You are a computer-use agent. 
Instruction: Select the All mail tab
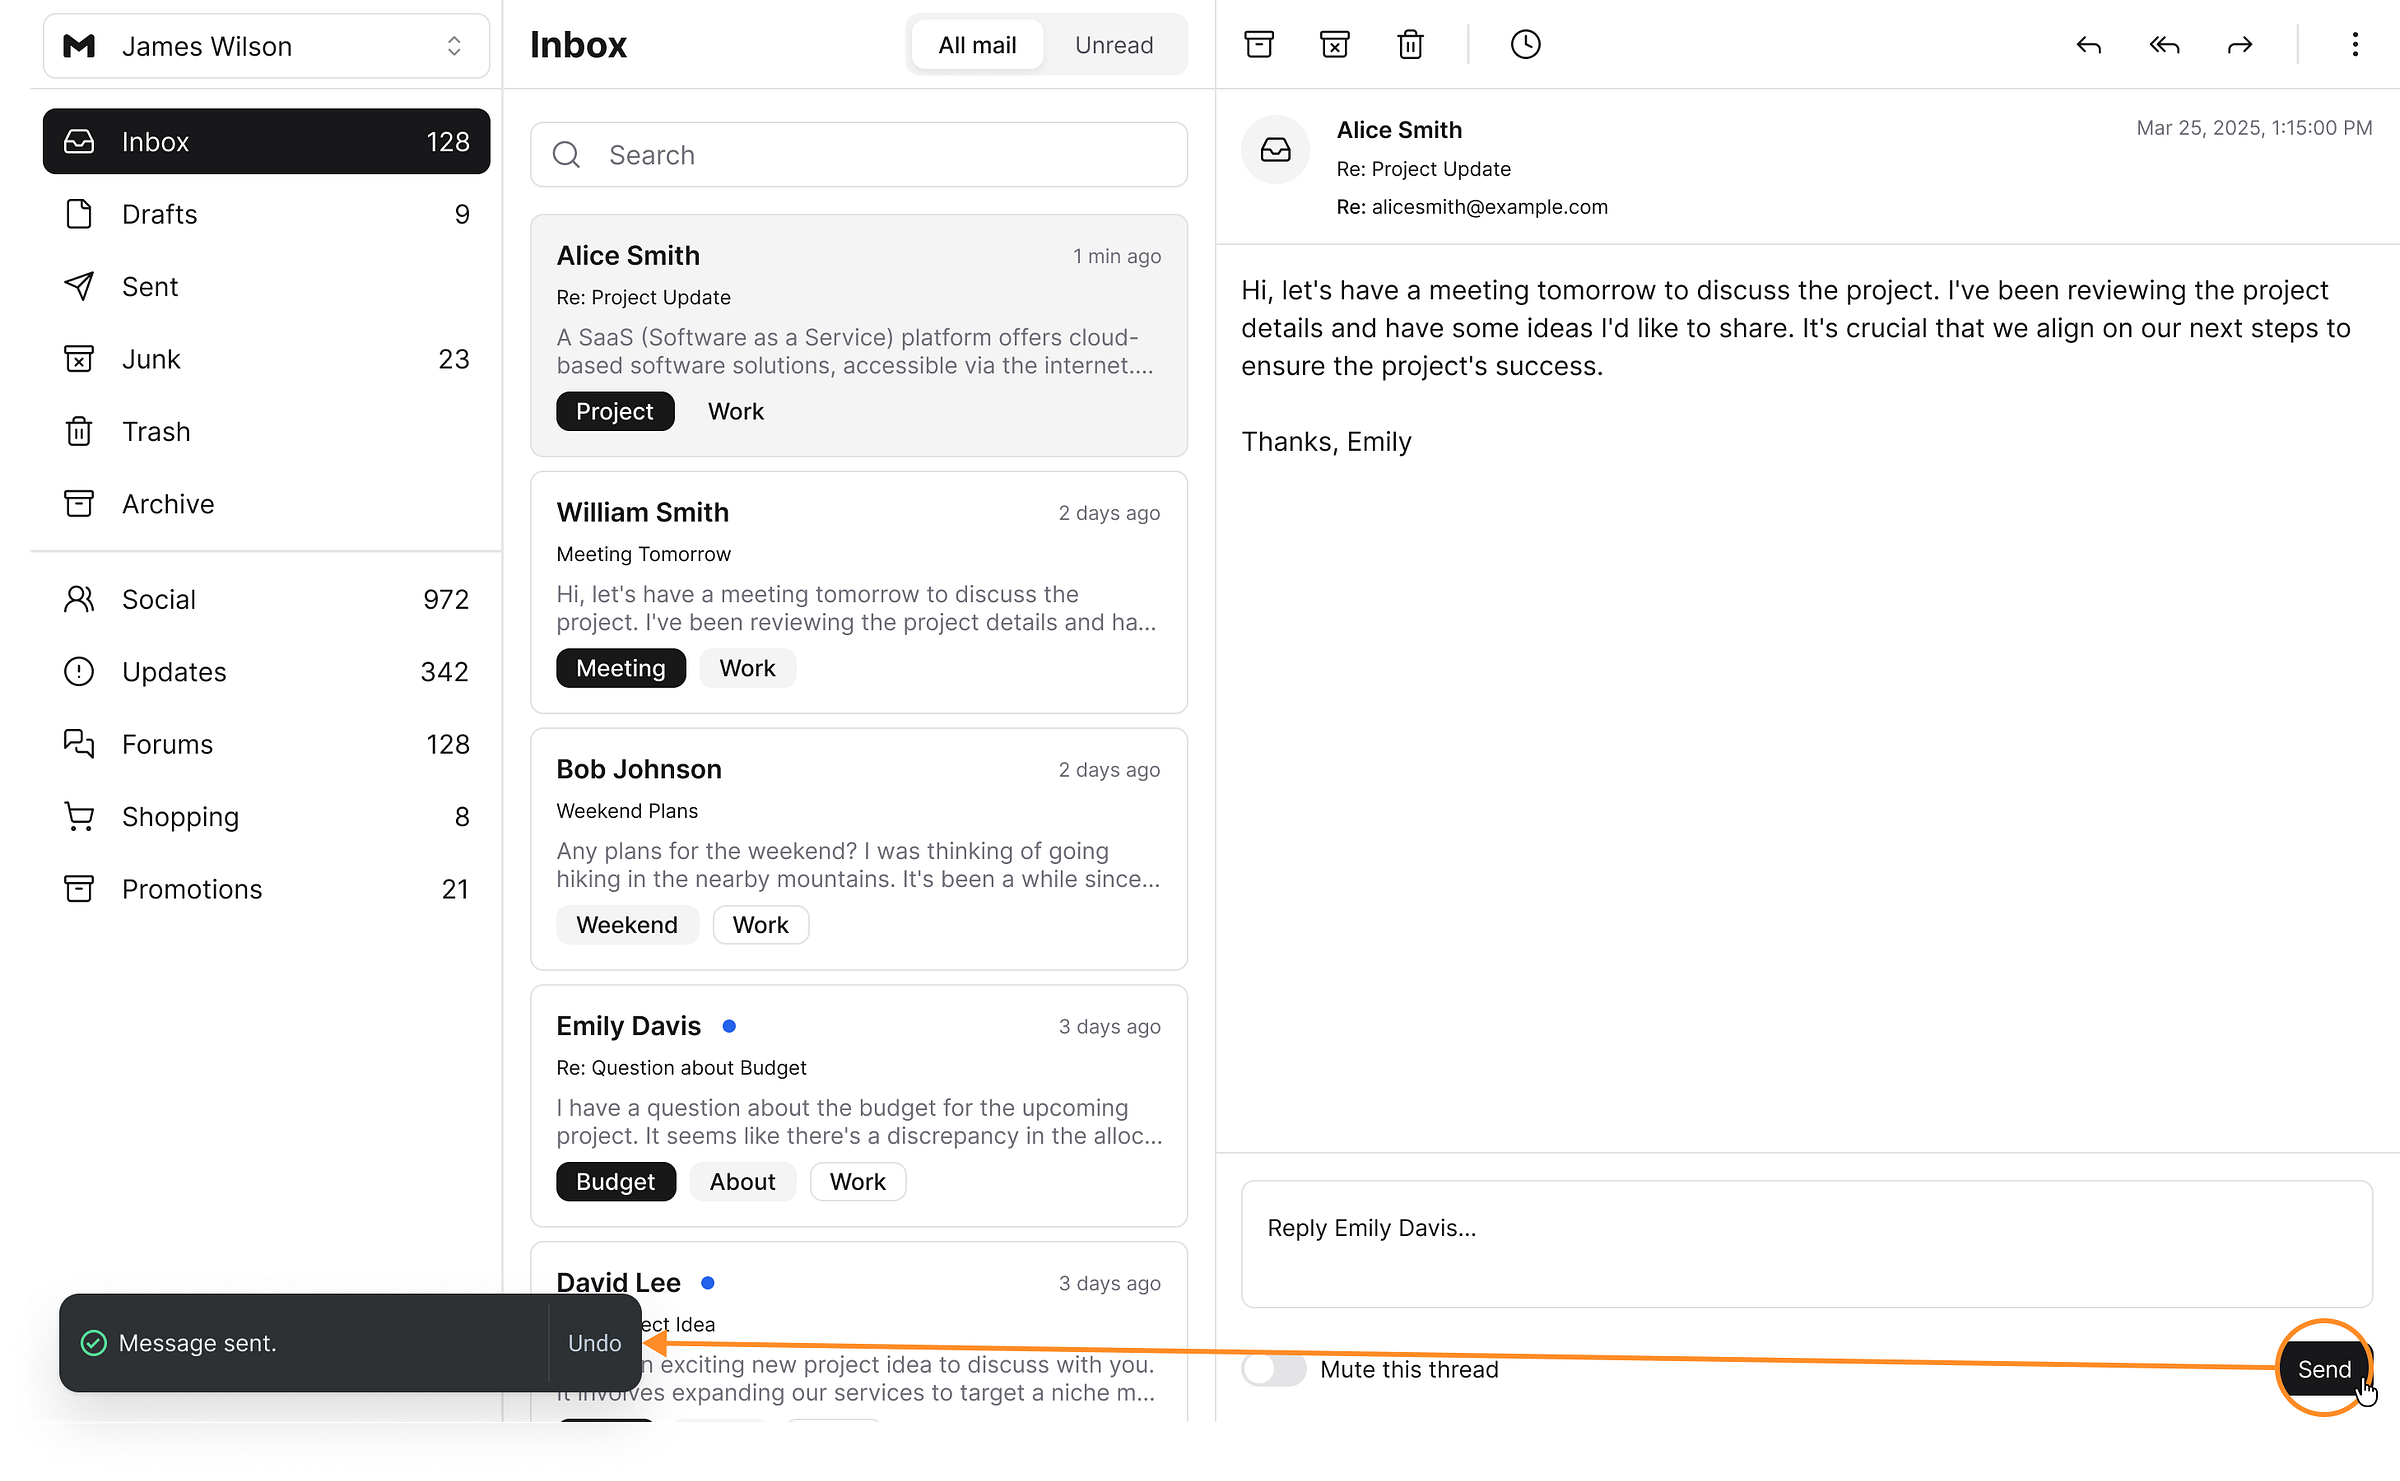pyautogui.click(x=977, y=45)
